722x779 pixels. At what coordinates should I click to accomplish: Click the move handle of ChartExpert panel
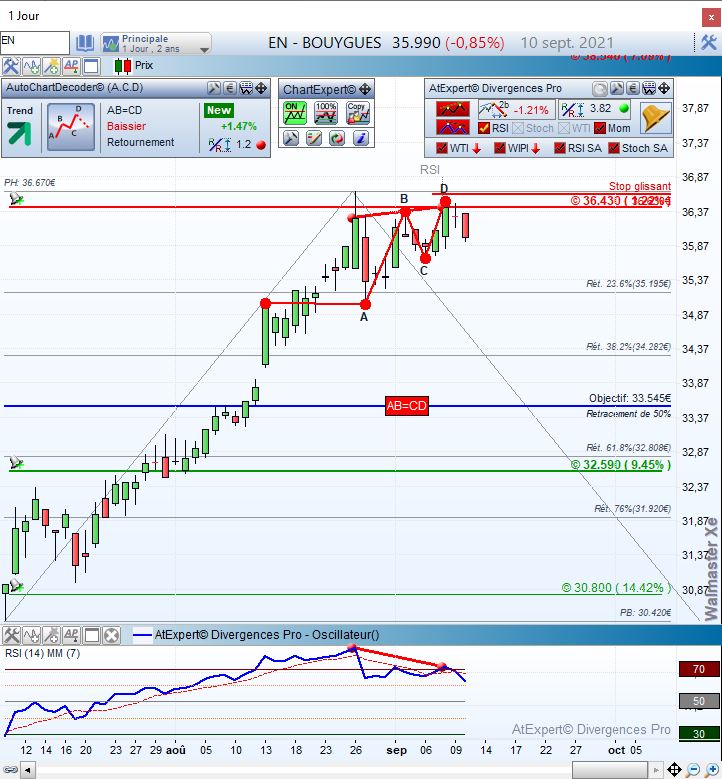(365, 89)
